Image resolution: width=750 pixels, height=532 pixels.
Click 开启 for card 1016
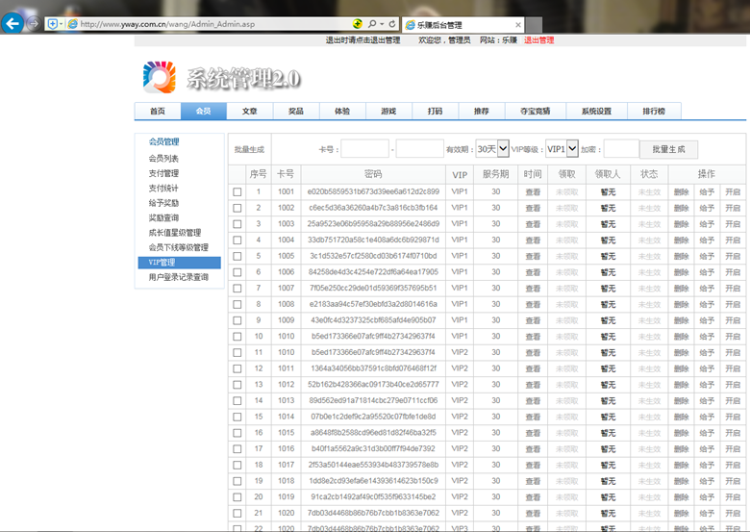coord(733,449)
